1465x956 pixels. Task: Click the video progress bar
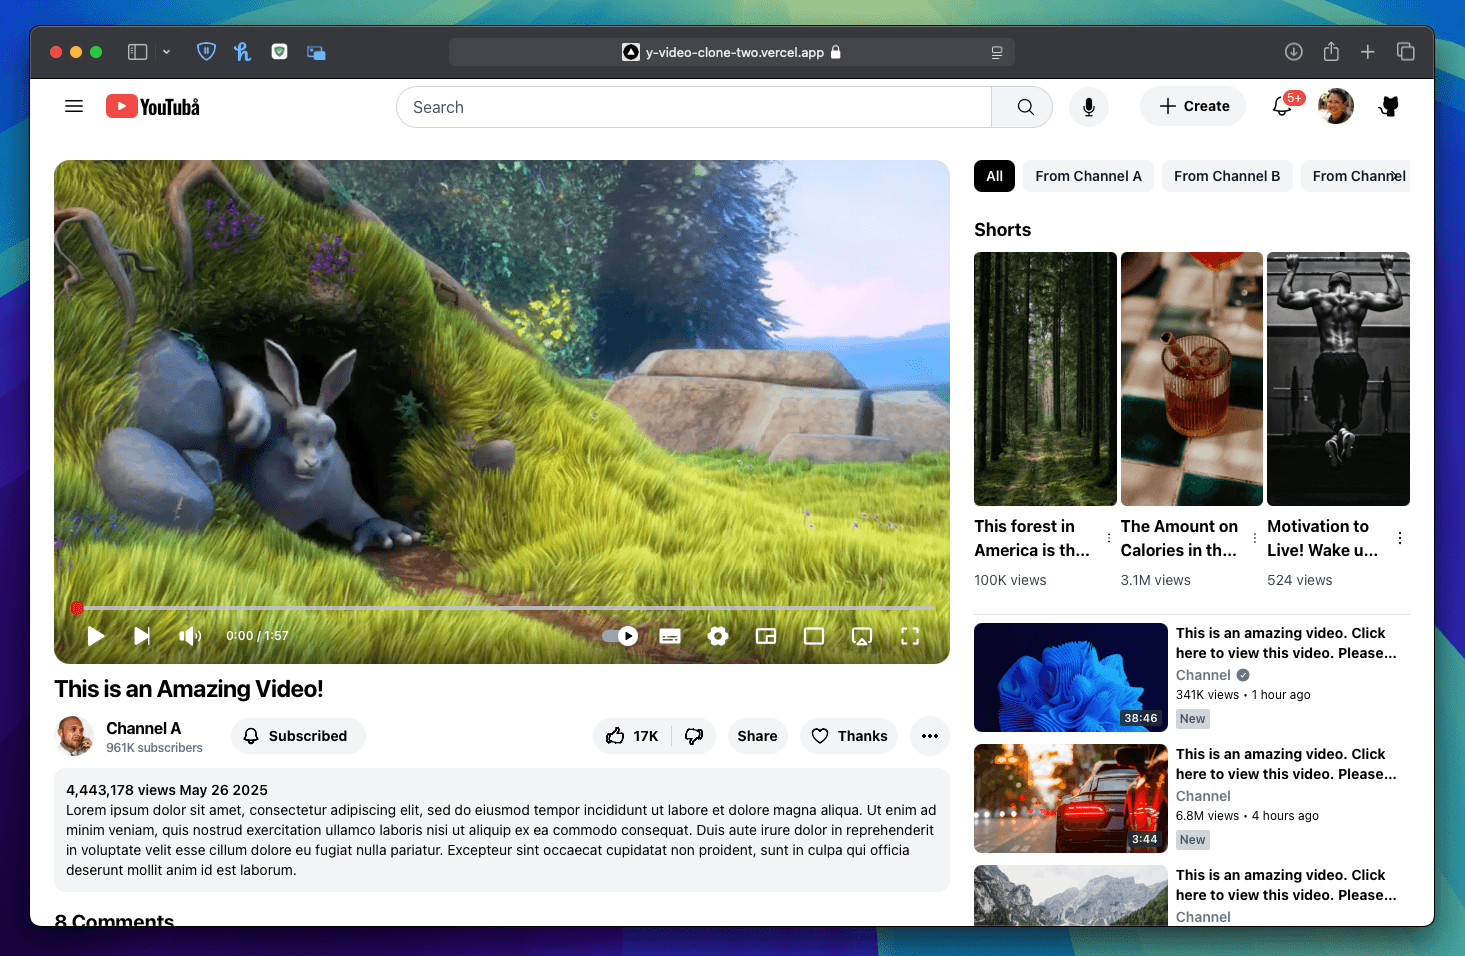pyautogui.click(x=500, y=607)
